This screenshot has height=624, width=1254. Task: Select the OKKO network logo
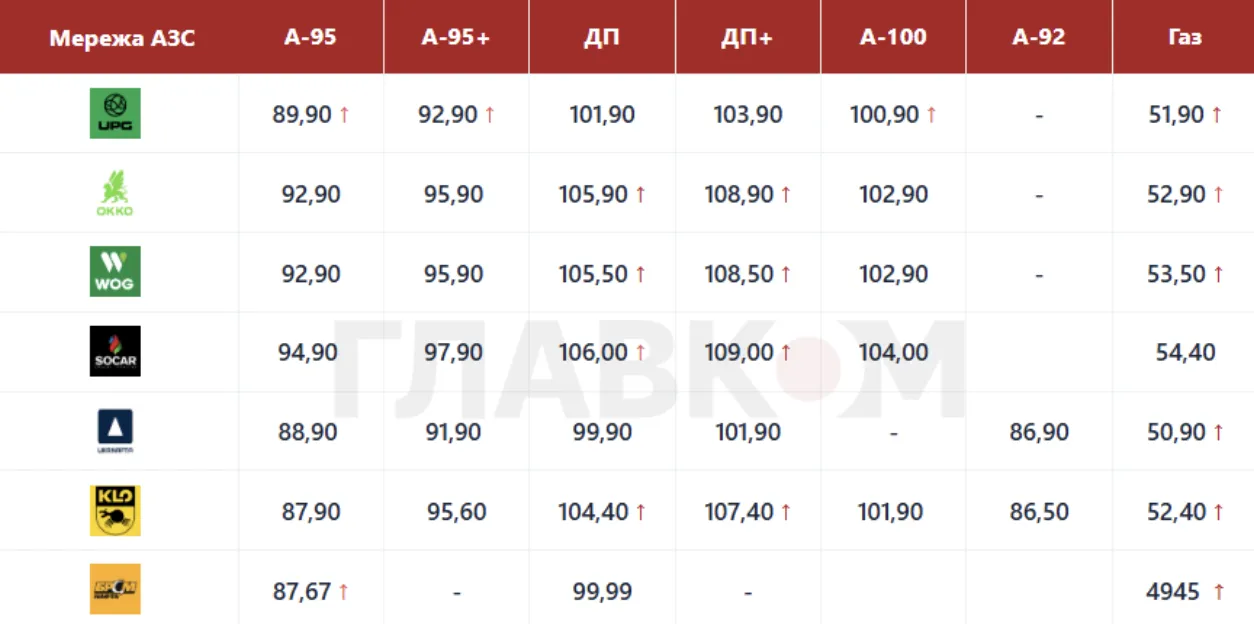tap(115, 193)
